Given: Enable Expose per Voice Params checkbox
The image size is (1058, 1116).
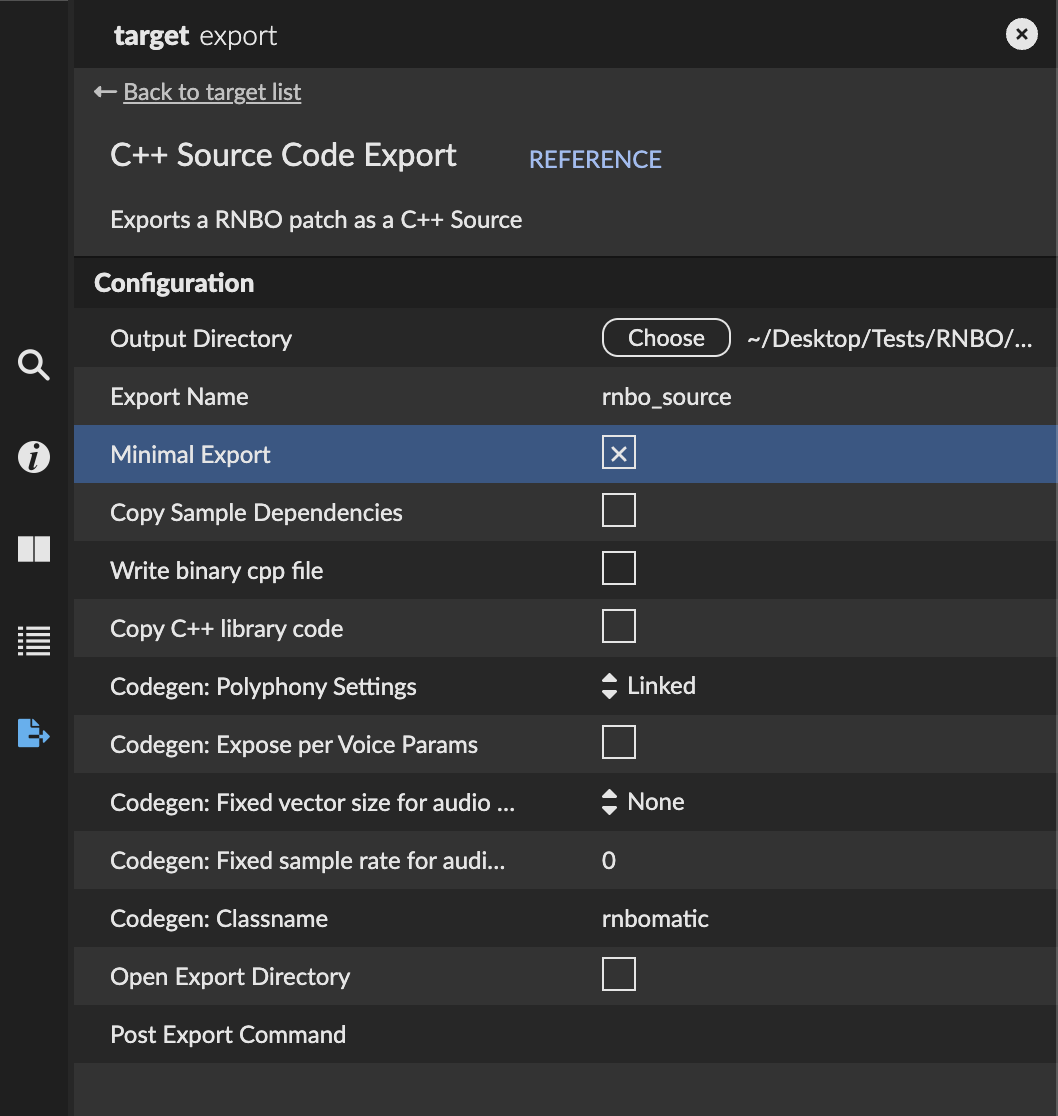Looking at the screenshot, I should 618,742.
